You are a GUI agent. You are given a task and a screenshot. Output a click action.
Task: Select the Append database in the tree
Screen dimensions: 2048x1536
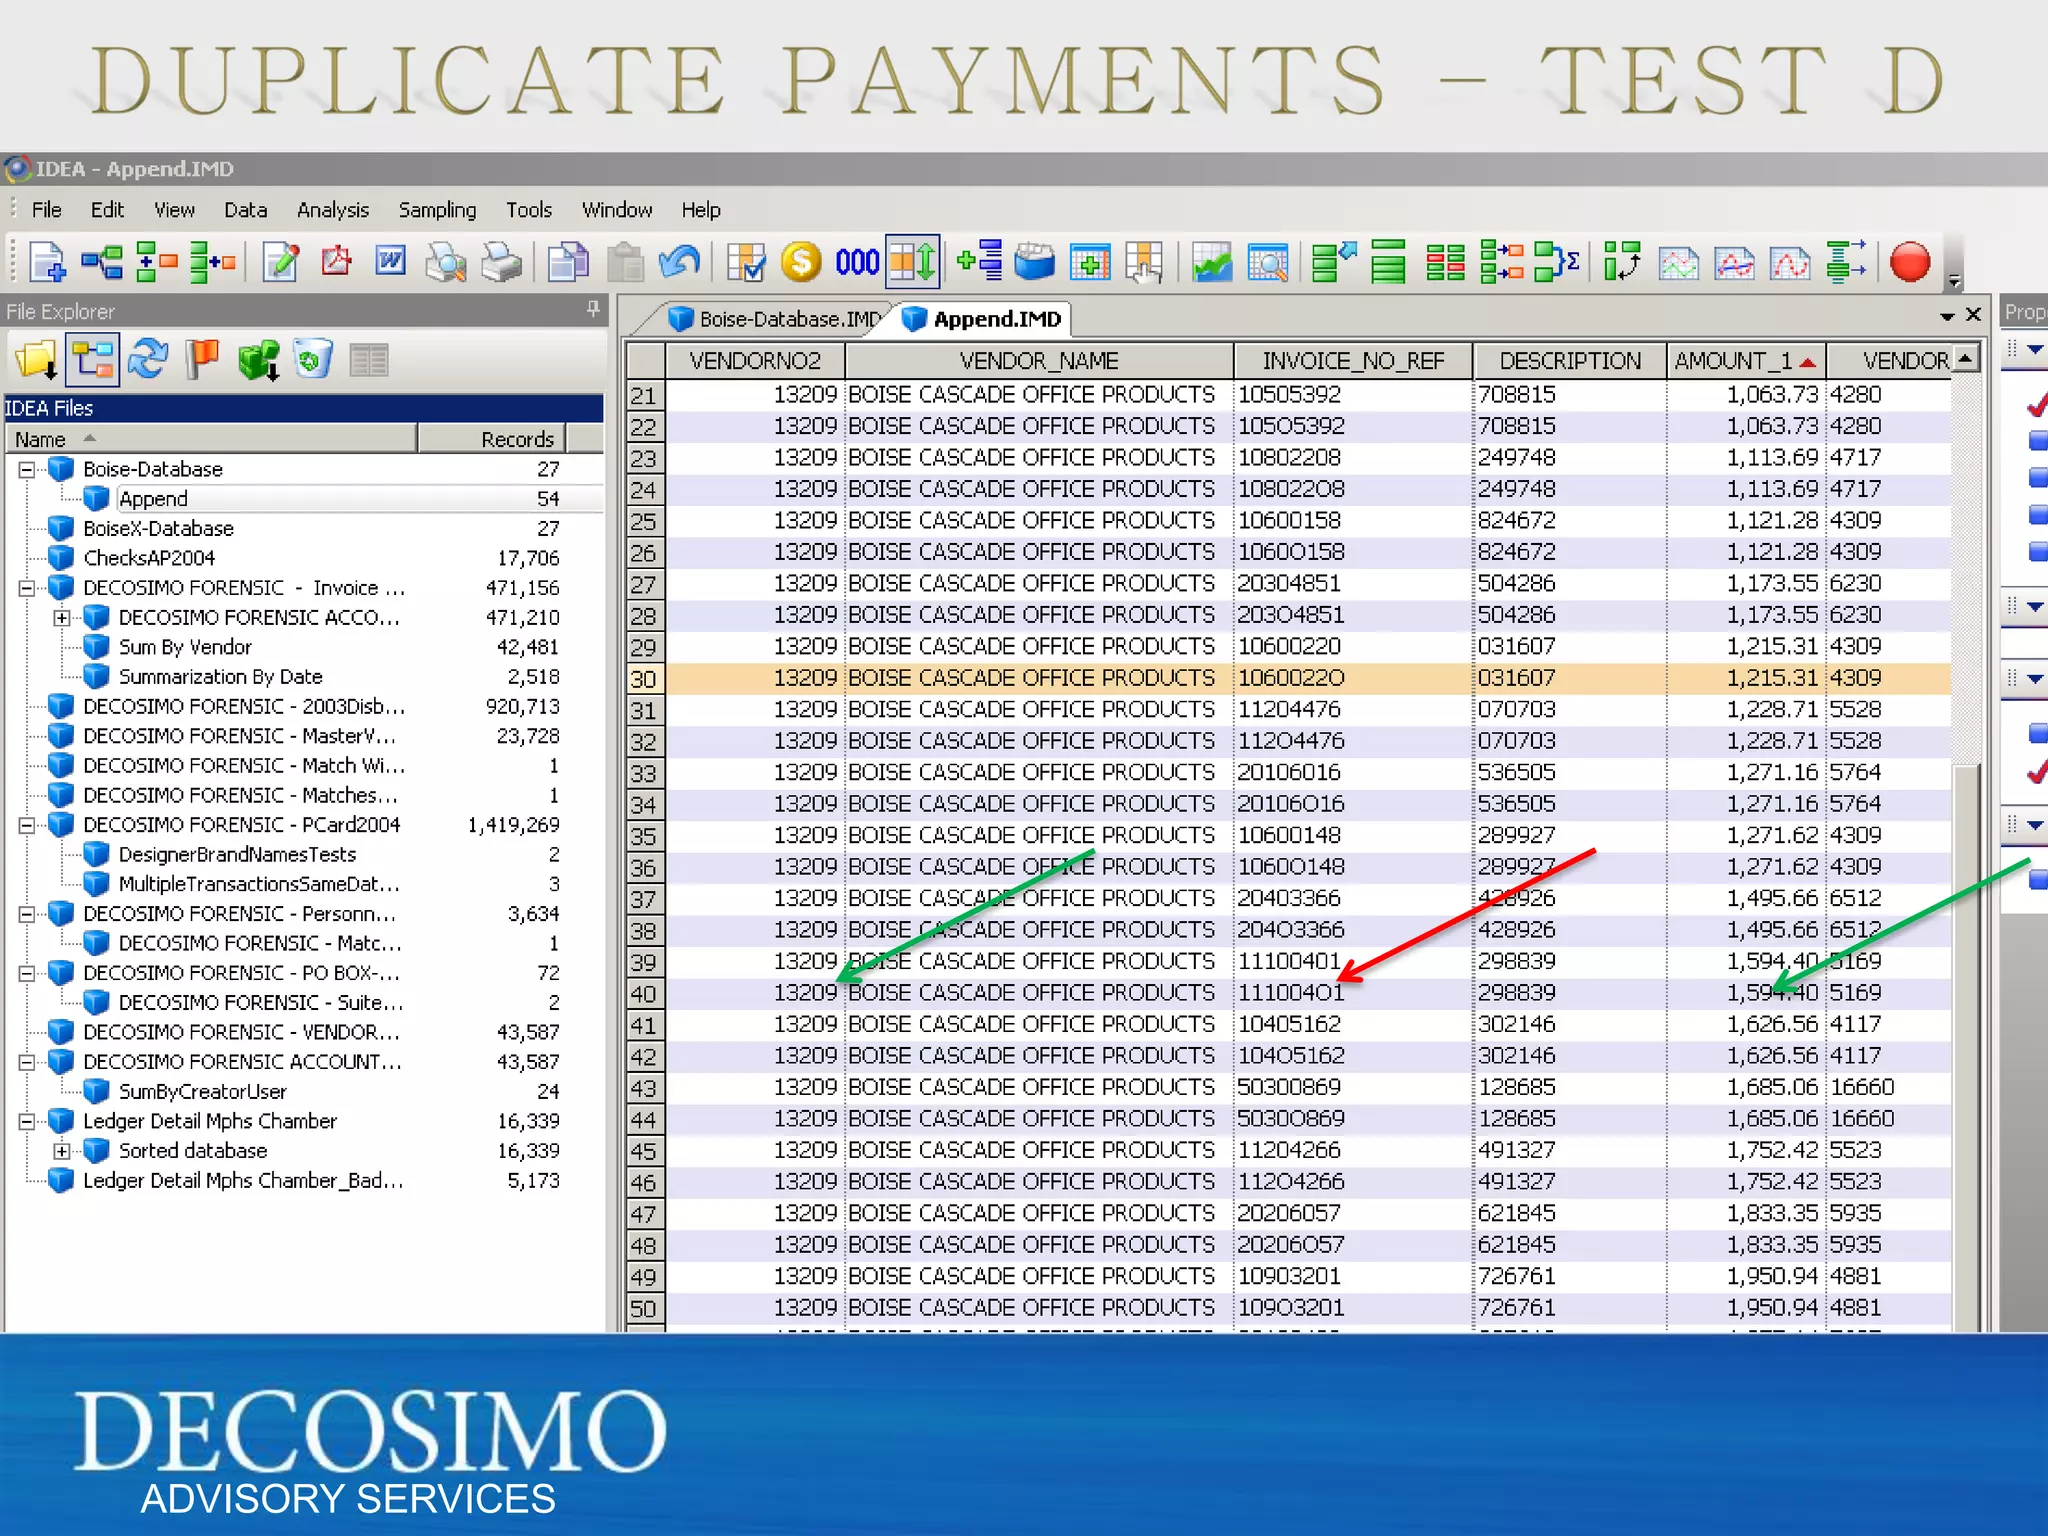153,499
